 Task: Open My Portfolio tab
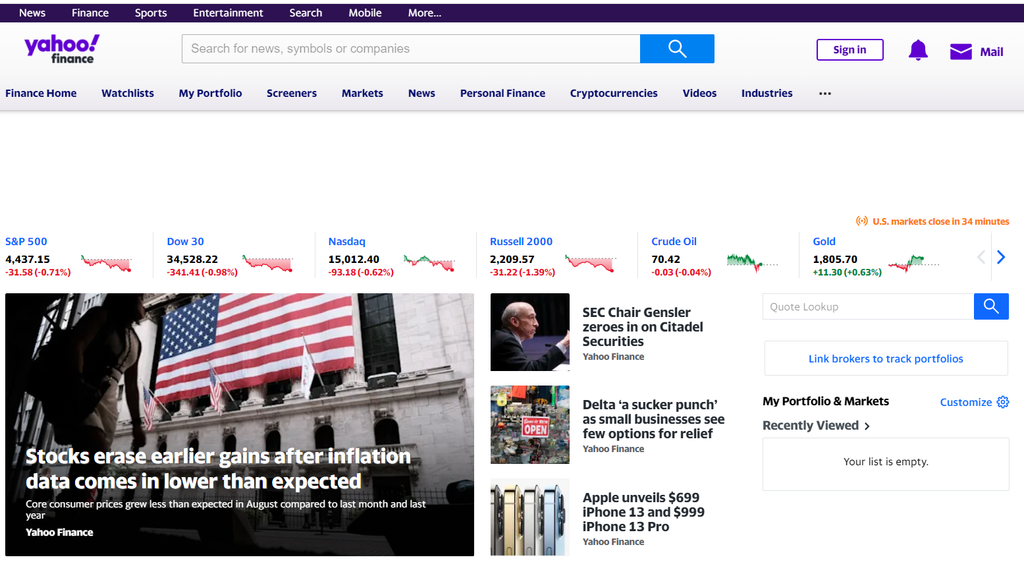tap(210, 93)
